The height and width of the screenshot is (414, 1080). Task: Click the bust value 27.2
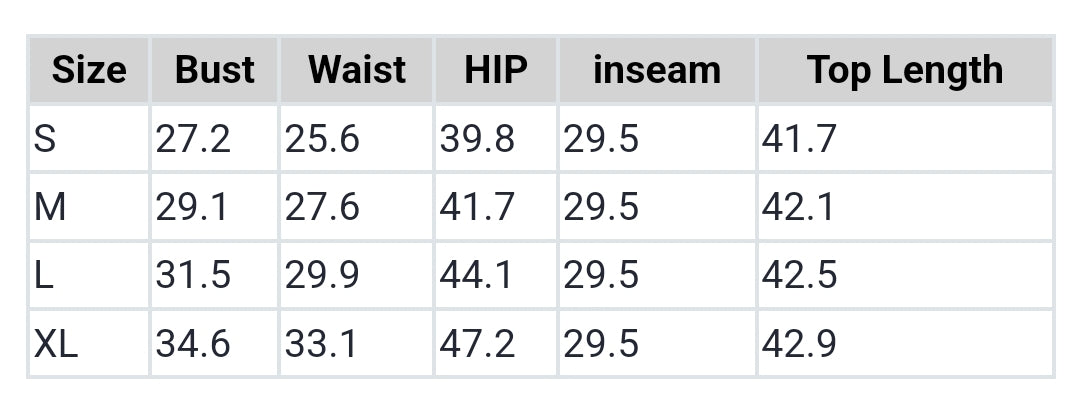193,139
